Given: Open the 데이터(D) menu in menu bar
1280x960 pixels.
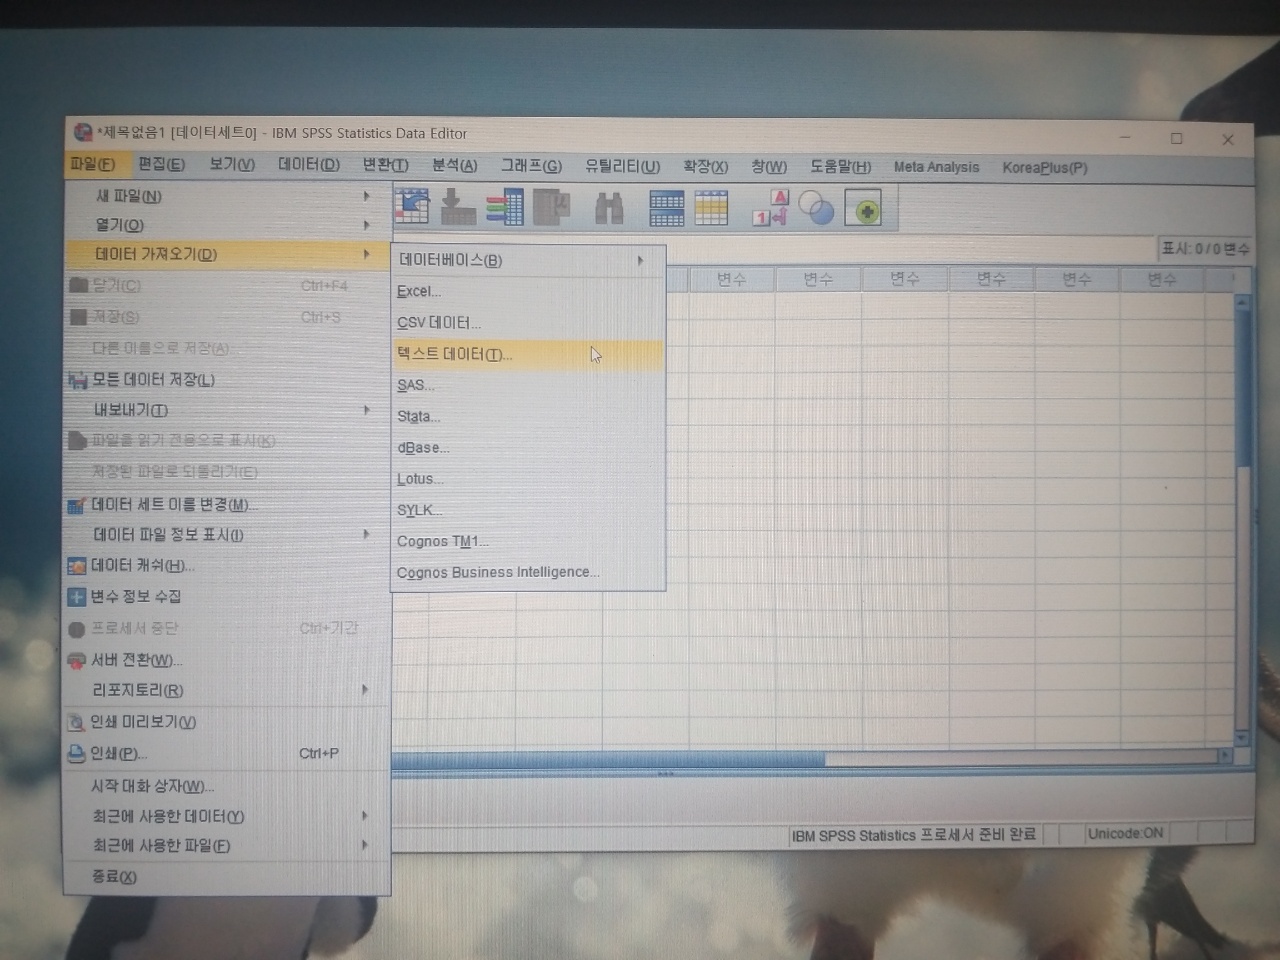Looking at the screenshot, I should [x=309, y=164].
